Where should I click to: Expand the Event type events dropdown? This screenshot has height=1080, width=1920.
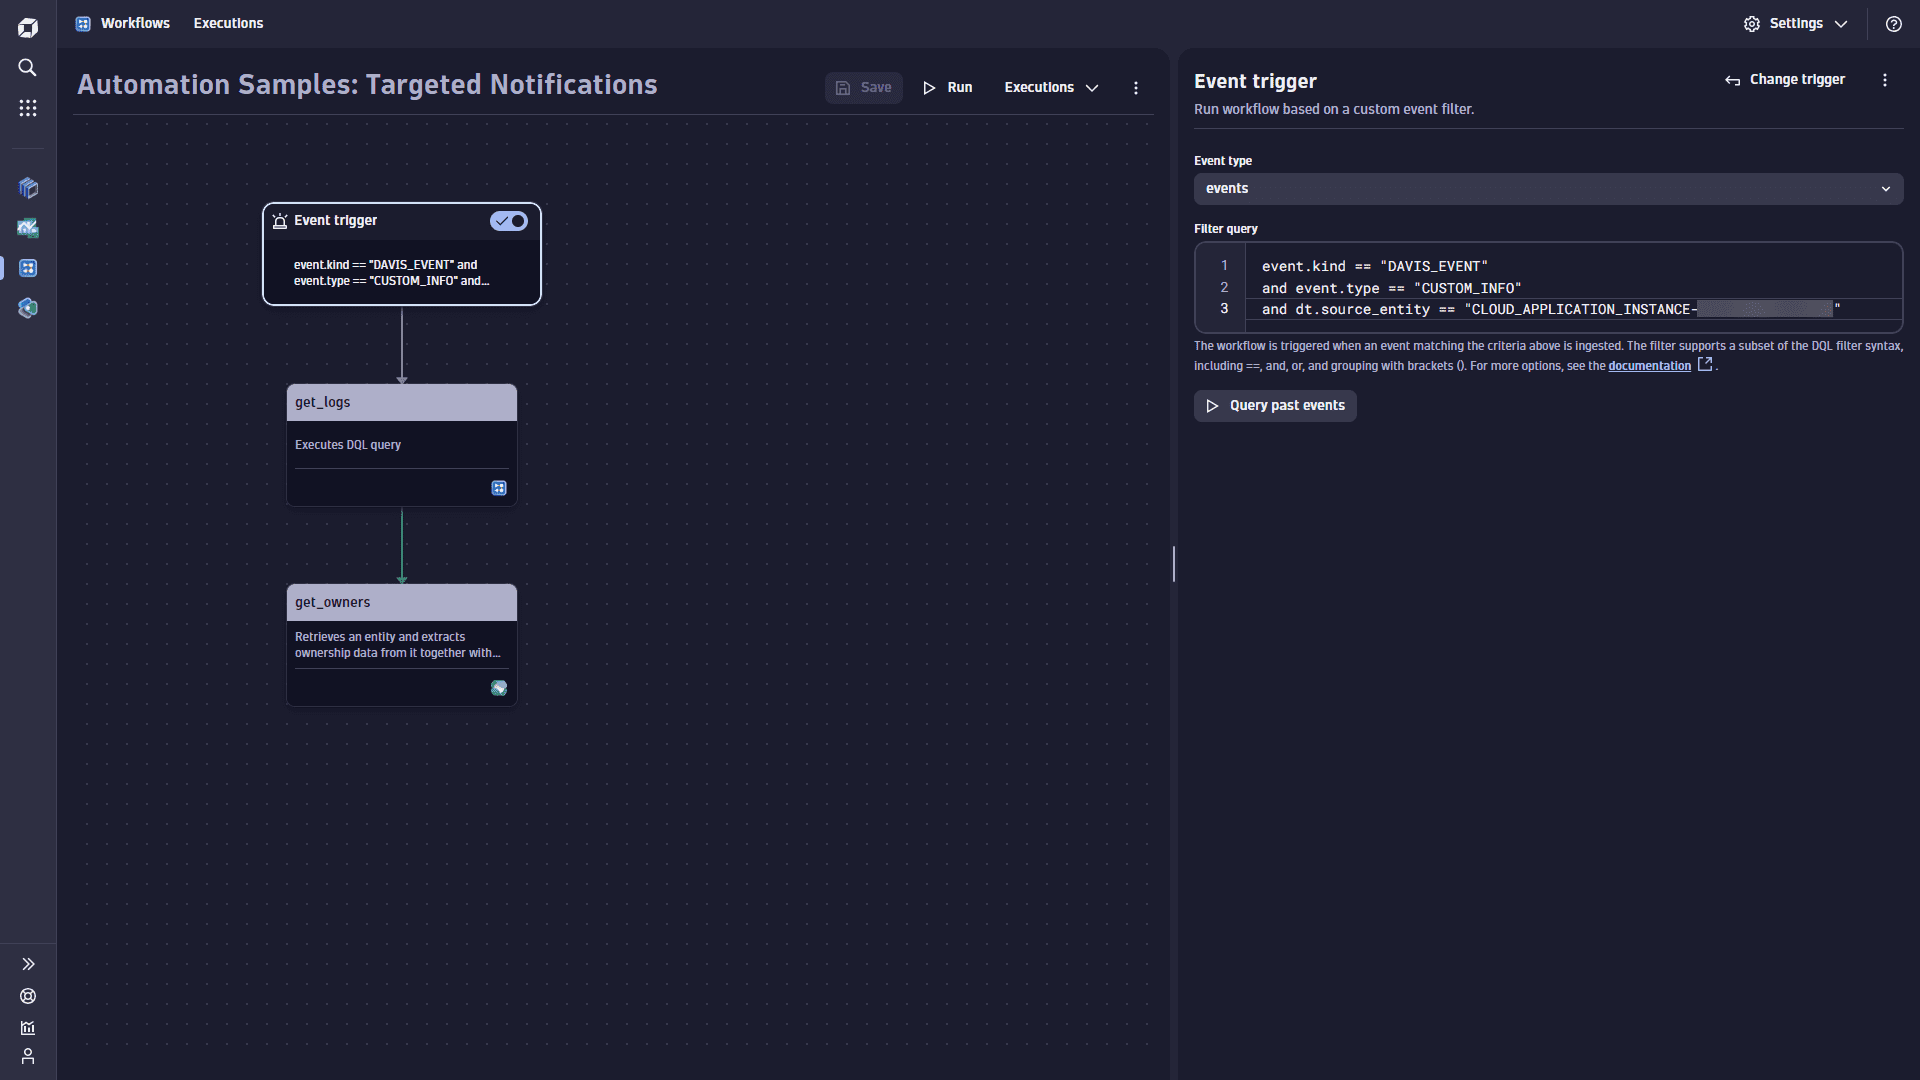tap(1548, 189)
